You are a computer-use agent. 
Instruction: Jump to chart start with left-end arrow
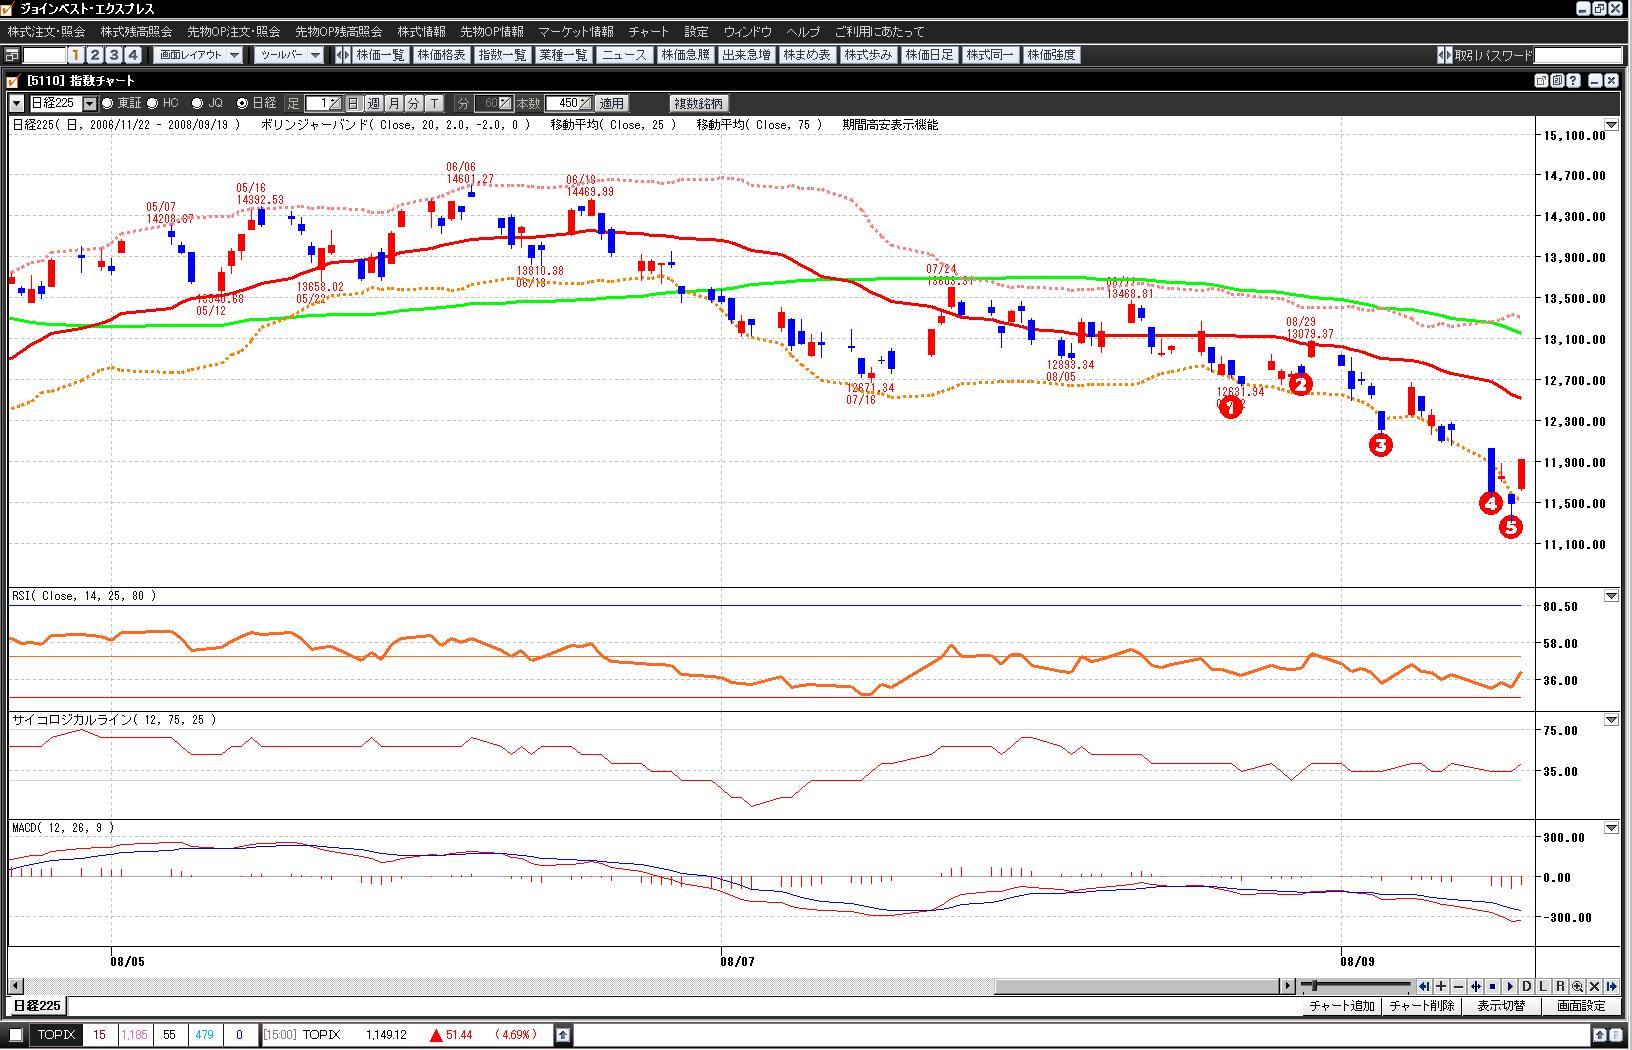(x=1424, y=986)
